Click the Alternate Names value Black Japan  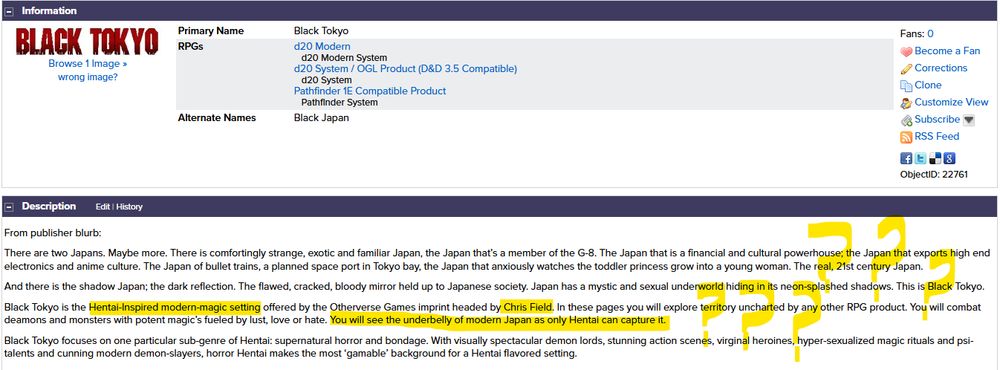tap(321, 118)
